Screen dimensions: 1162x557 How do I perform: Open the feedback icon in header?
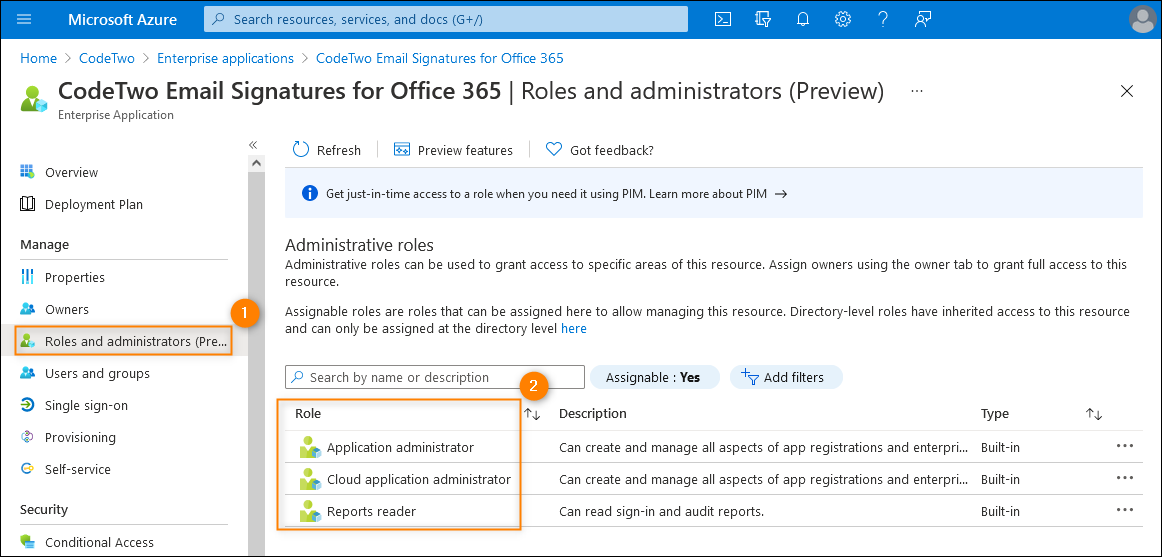[x=922, y=19]
